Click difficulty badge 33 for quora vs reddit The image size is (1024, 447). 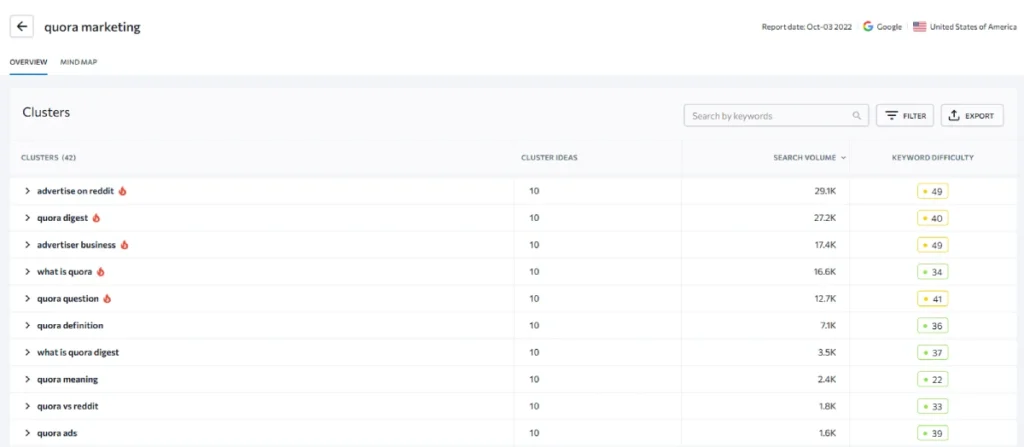[x=933, y=406]
